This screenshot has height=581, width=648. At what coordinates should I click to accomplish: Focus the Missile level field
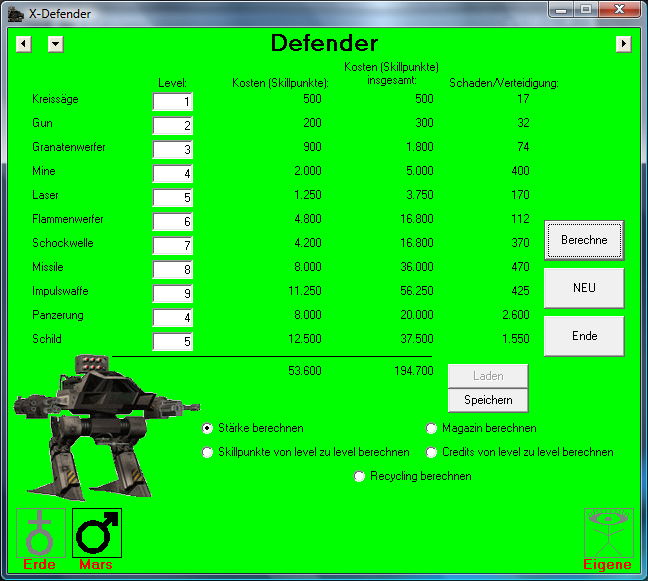click(172, 269)
